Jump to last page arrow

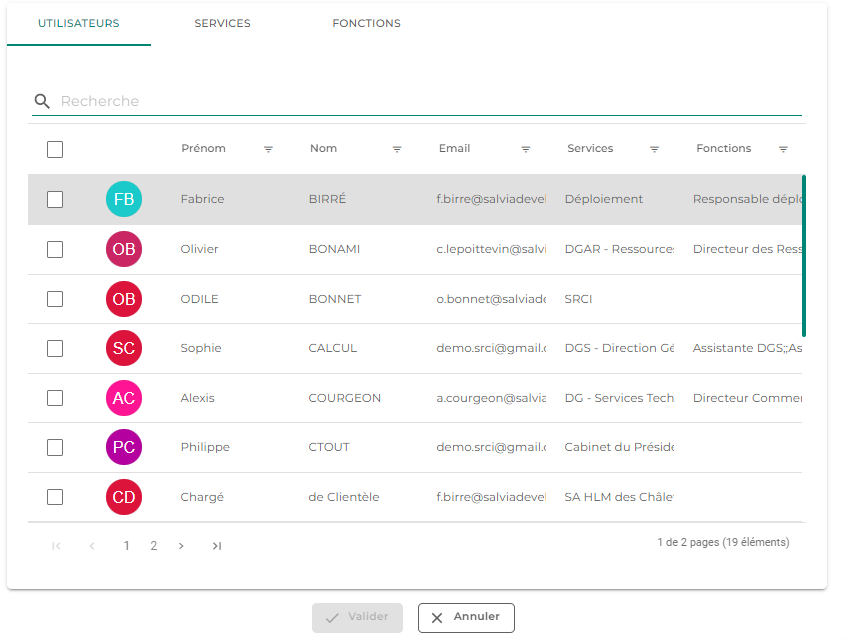tap(217, 546)
